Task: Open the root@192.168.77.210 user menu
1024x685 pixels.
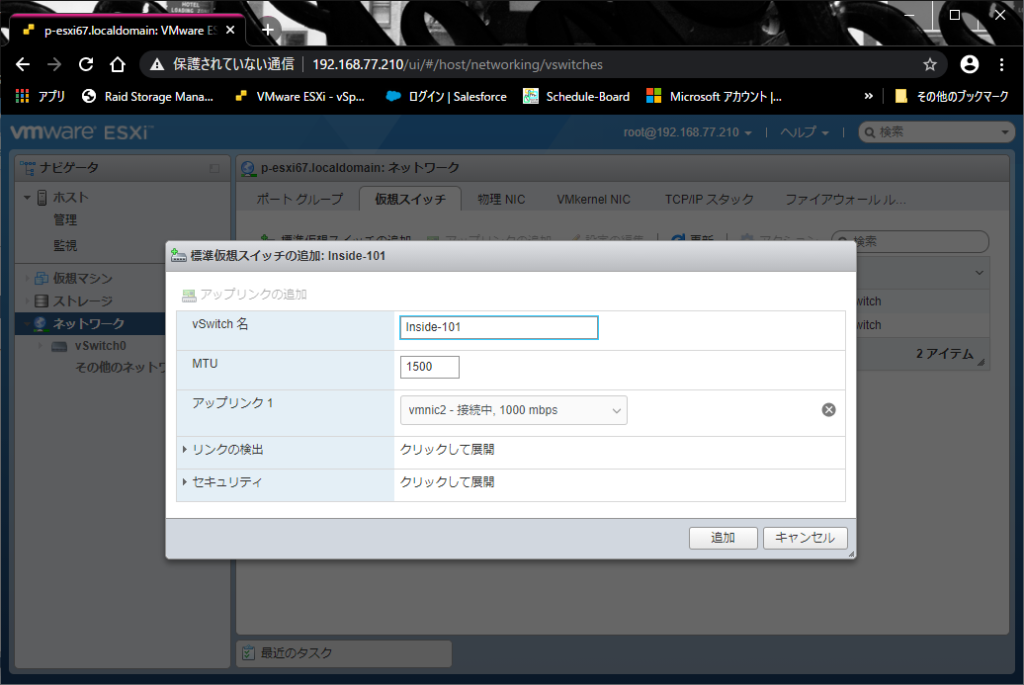Action: [687, 133]
